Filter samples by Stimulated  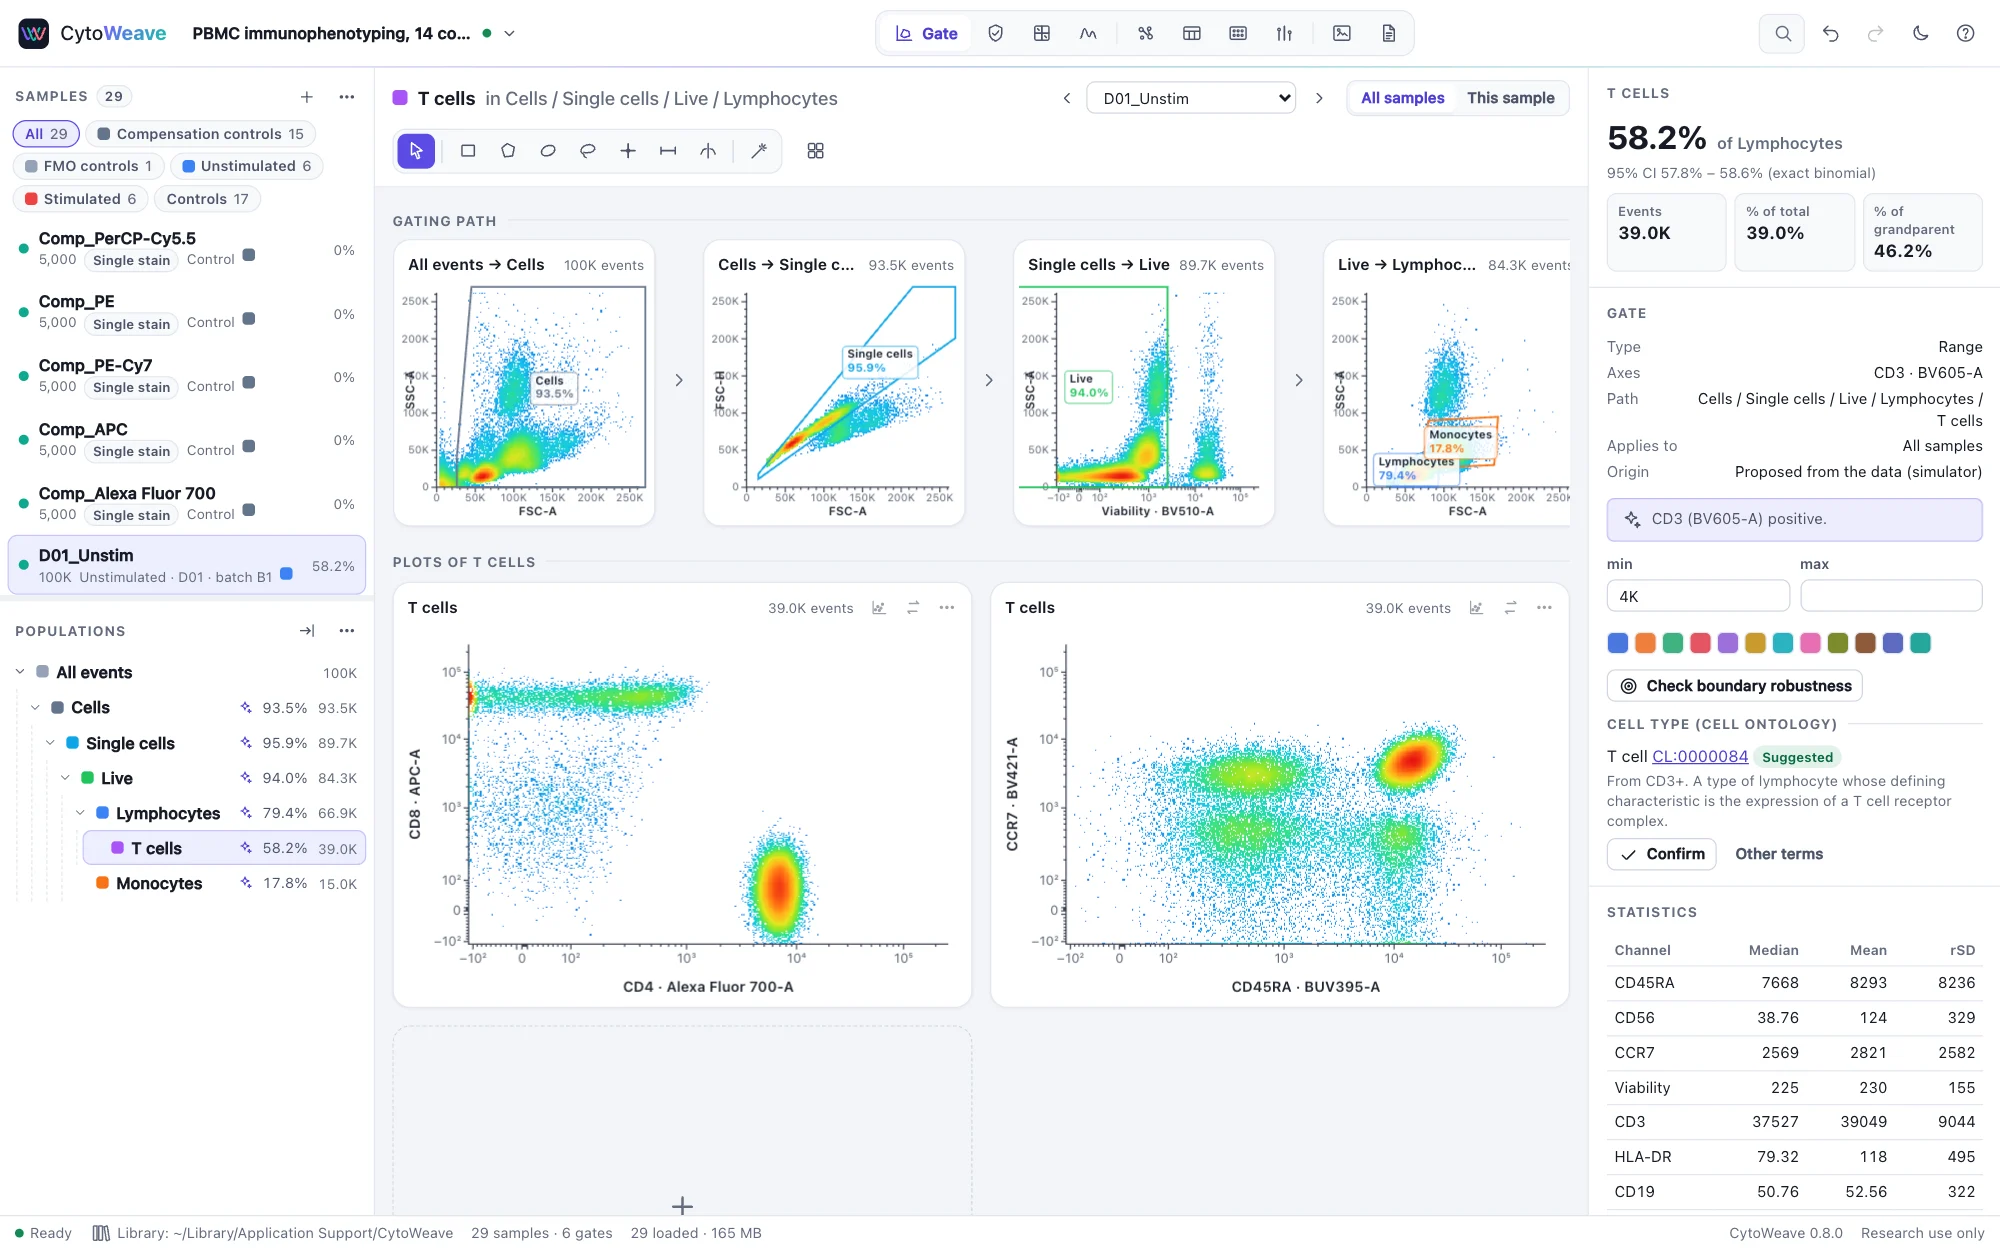click(80, 199)
